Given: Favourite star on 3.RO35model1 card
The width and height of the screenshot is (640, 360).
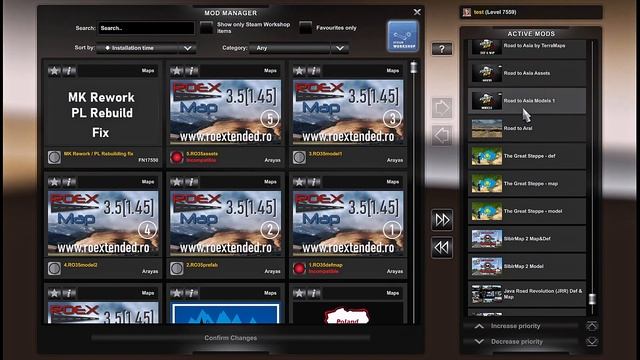Looking at the screenshot, I should [x=299, y=71].
